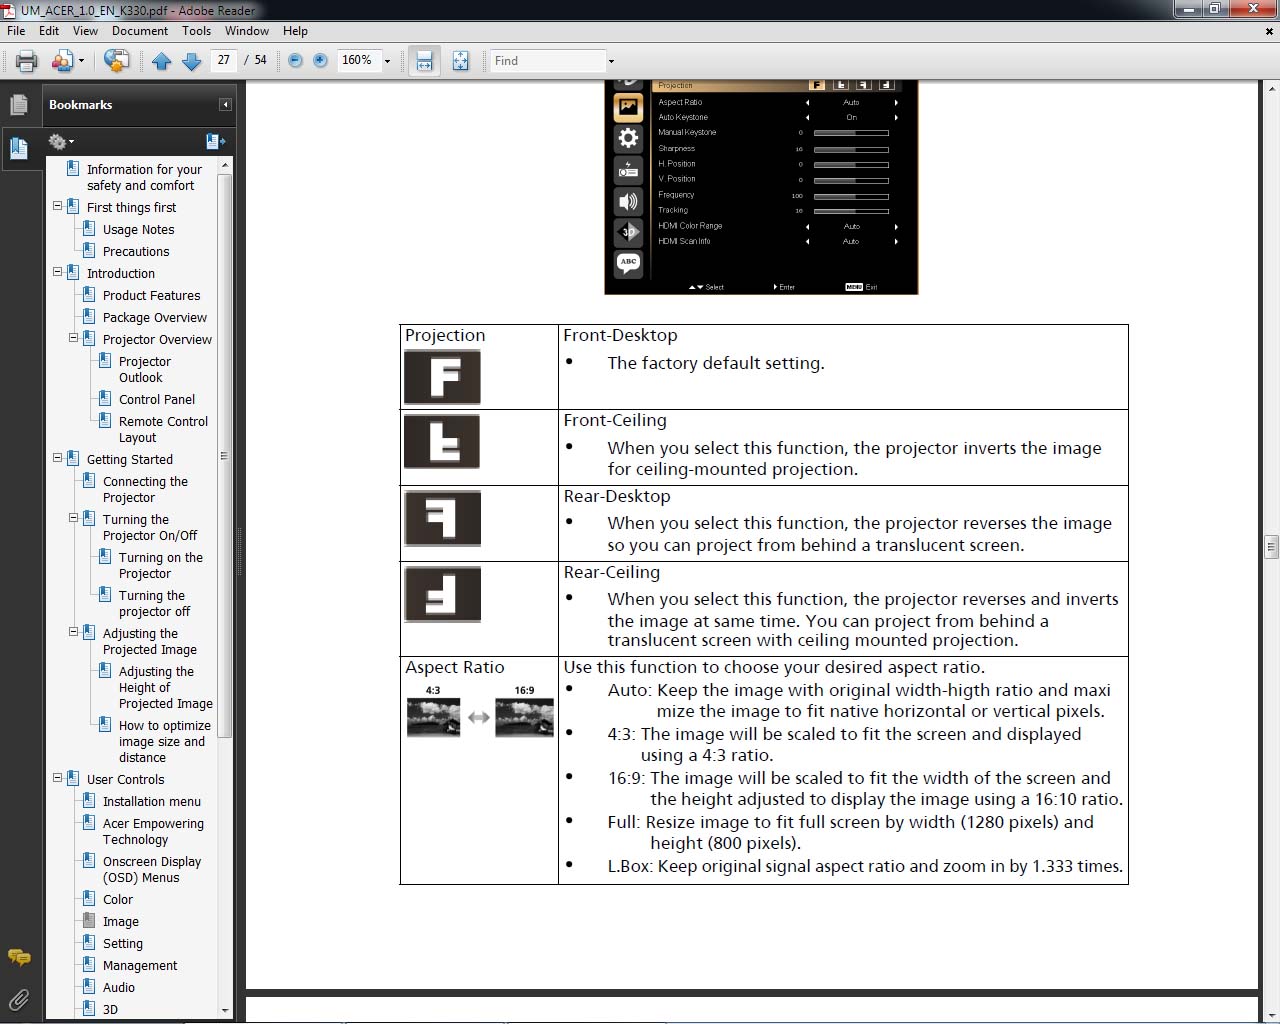Click the Print toolbar icon

[27, 61]
